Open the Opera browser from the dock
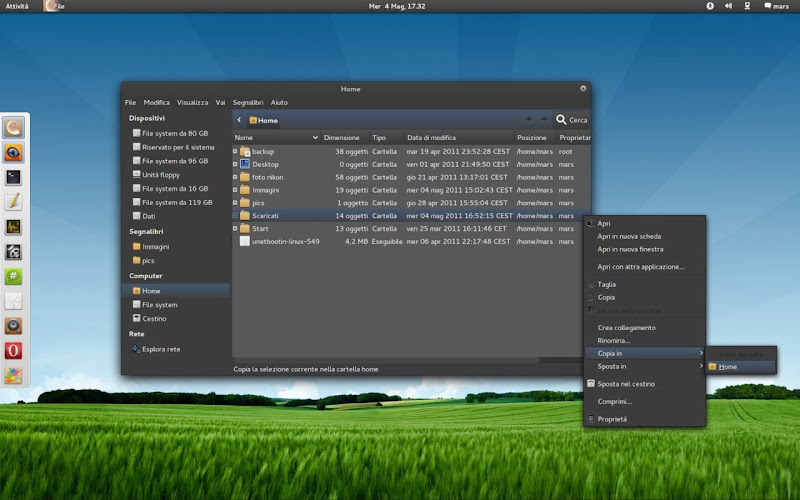Image resolution: width=800 pixels, height=500 pixels. point(14,350)
